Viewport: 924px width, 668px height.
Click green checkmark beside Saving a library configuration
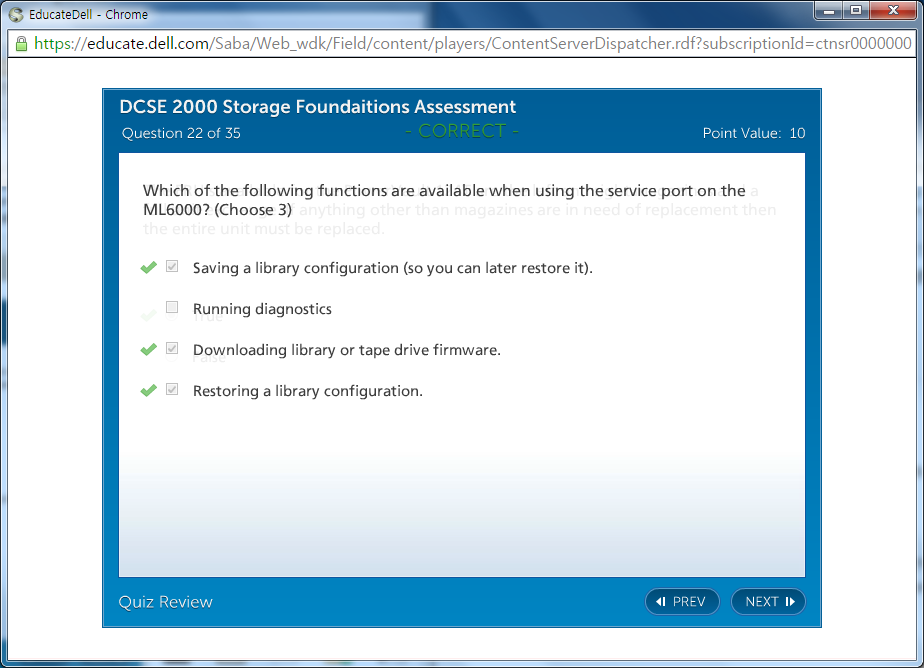click(x=148, y=268)
